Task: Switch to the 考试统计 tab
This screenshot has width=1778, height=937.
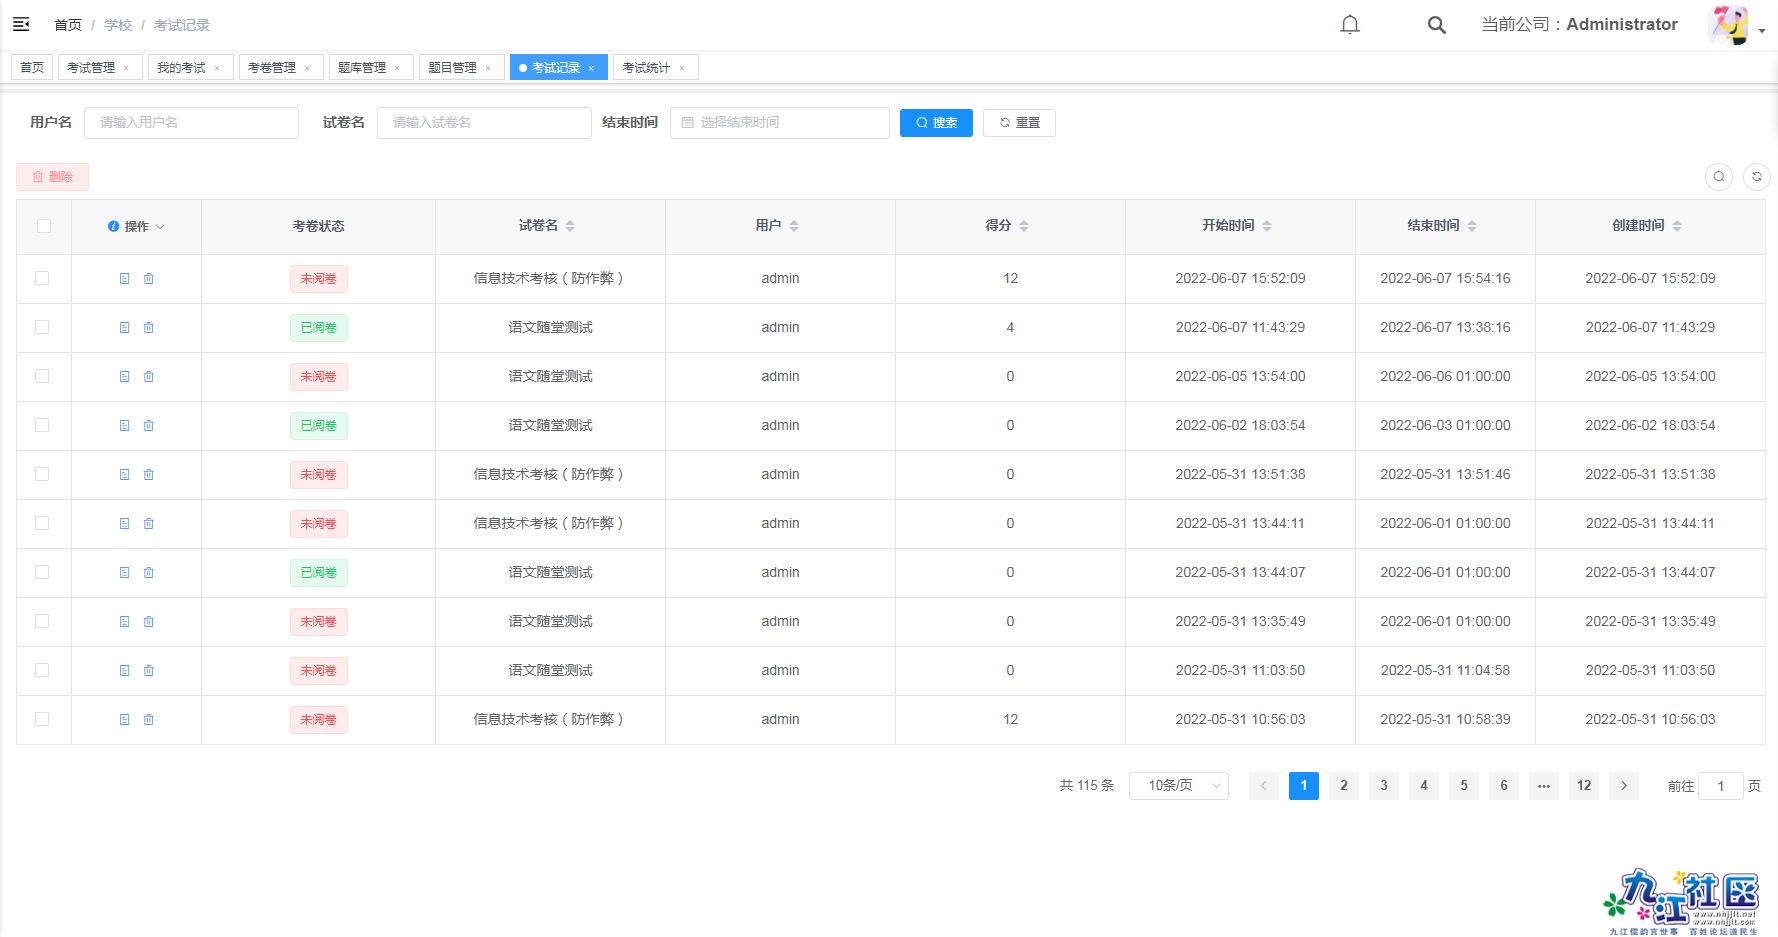Action: click(648, 66)
